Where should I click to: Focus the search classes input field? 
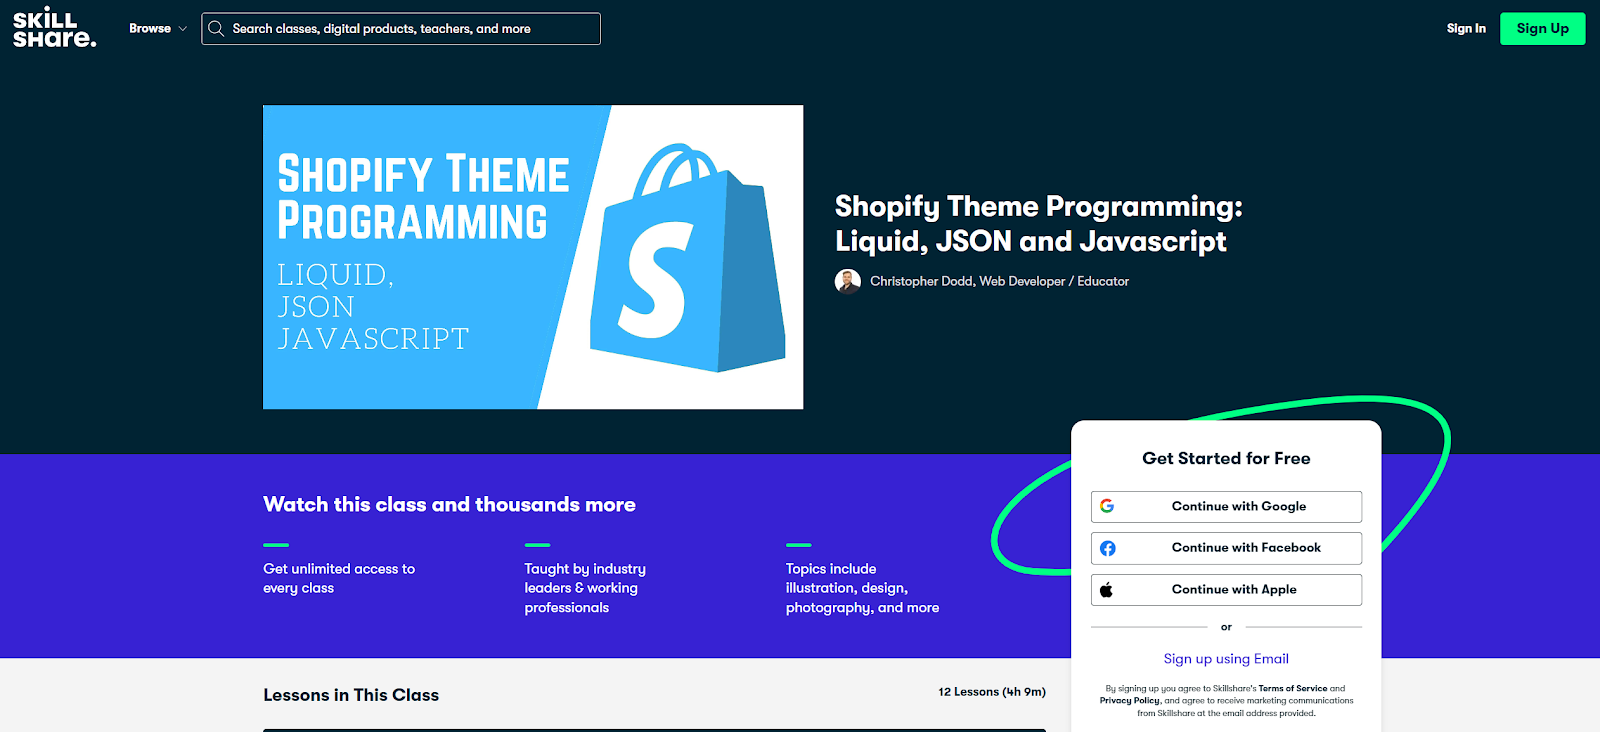[401, 29]
